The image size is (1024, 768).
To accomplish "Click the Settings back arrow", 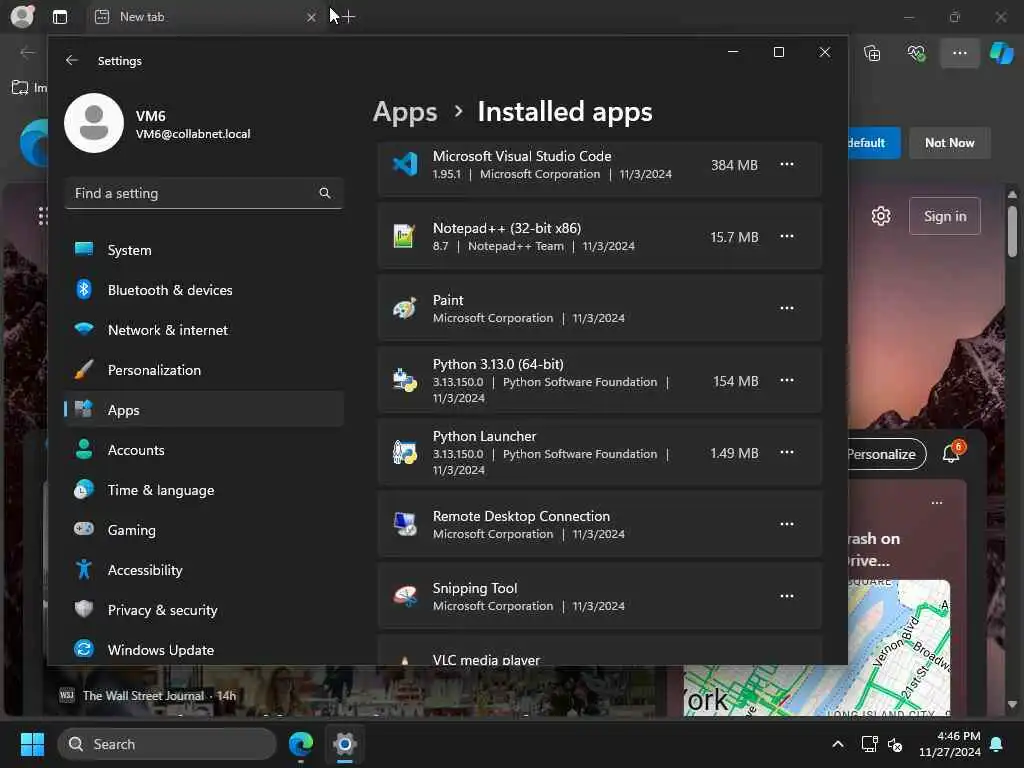I will [72, 60].
